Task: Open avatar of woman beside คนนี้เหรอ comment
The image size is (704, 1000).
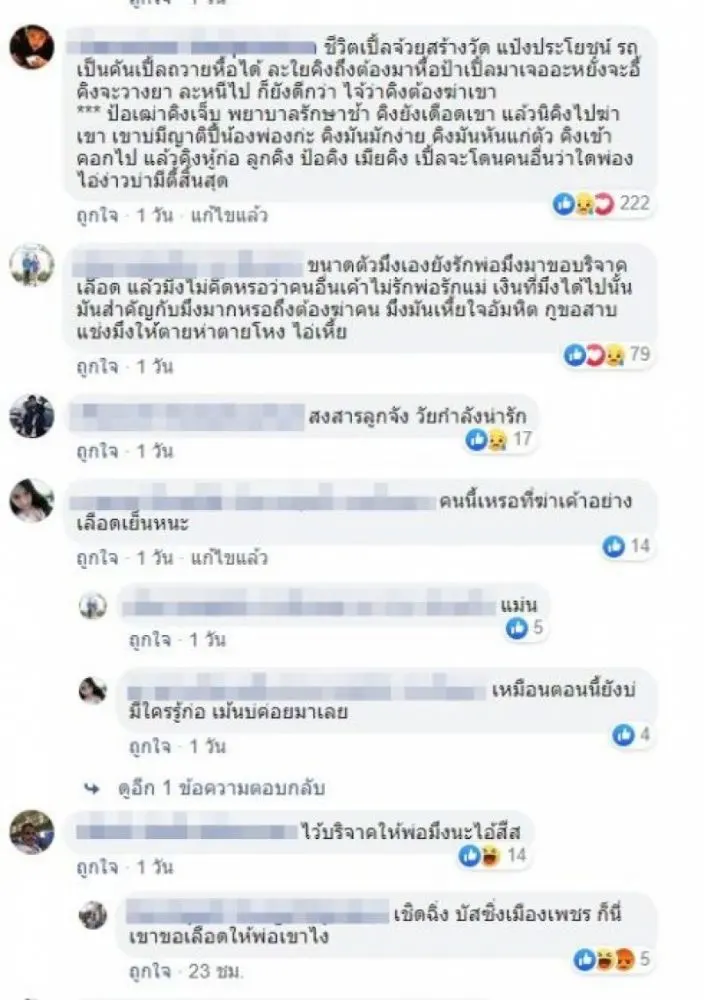Action: [x=32, y=500]
